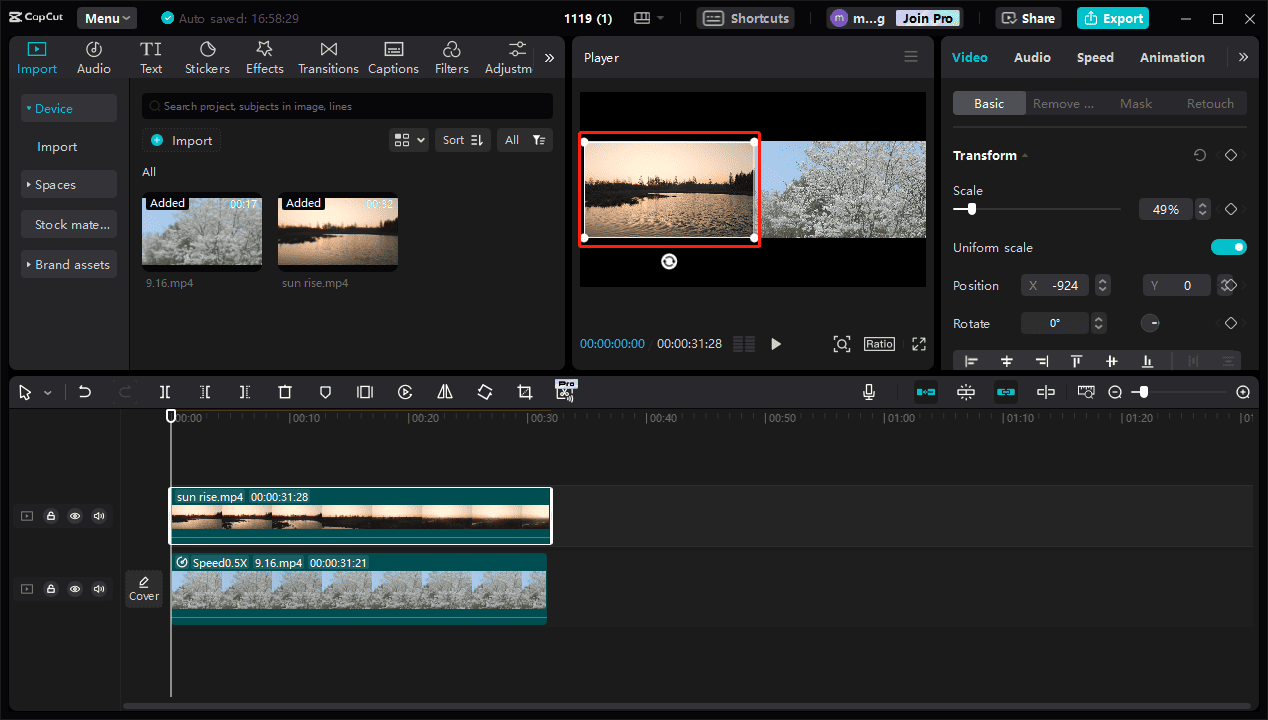Open the Stickers panel
Screen dimensions: 1268x720
pos(207,57)
